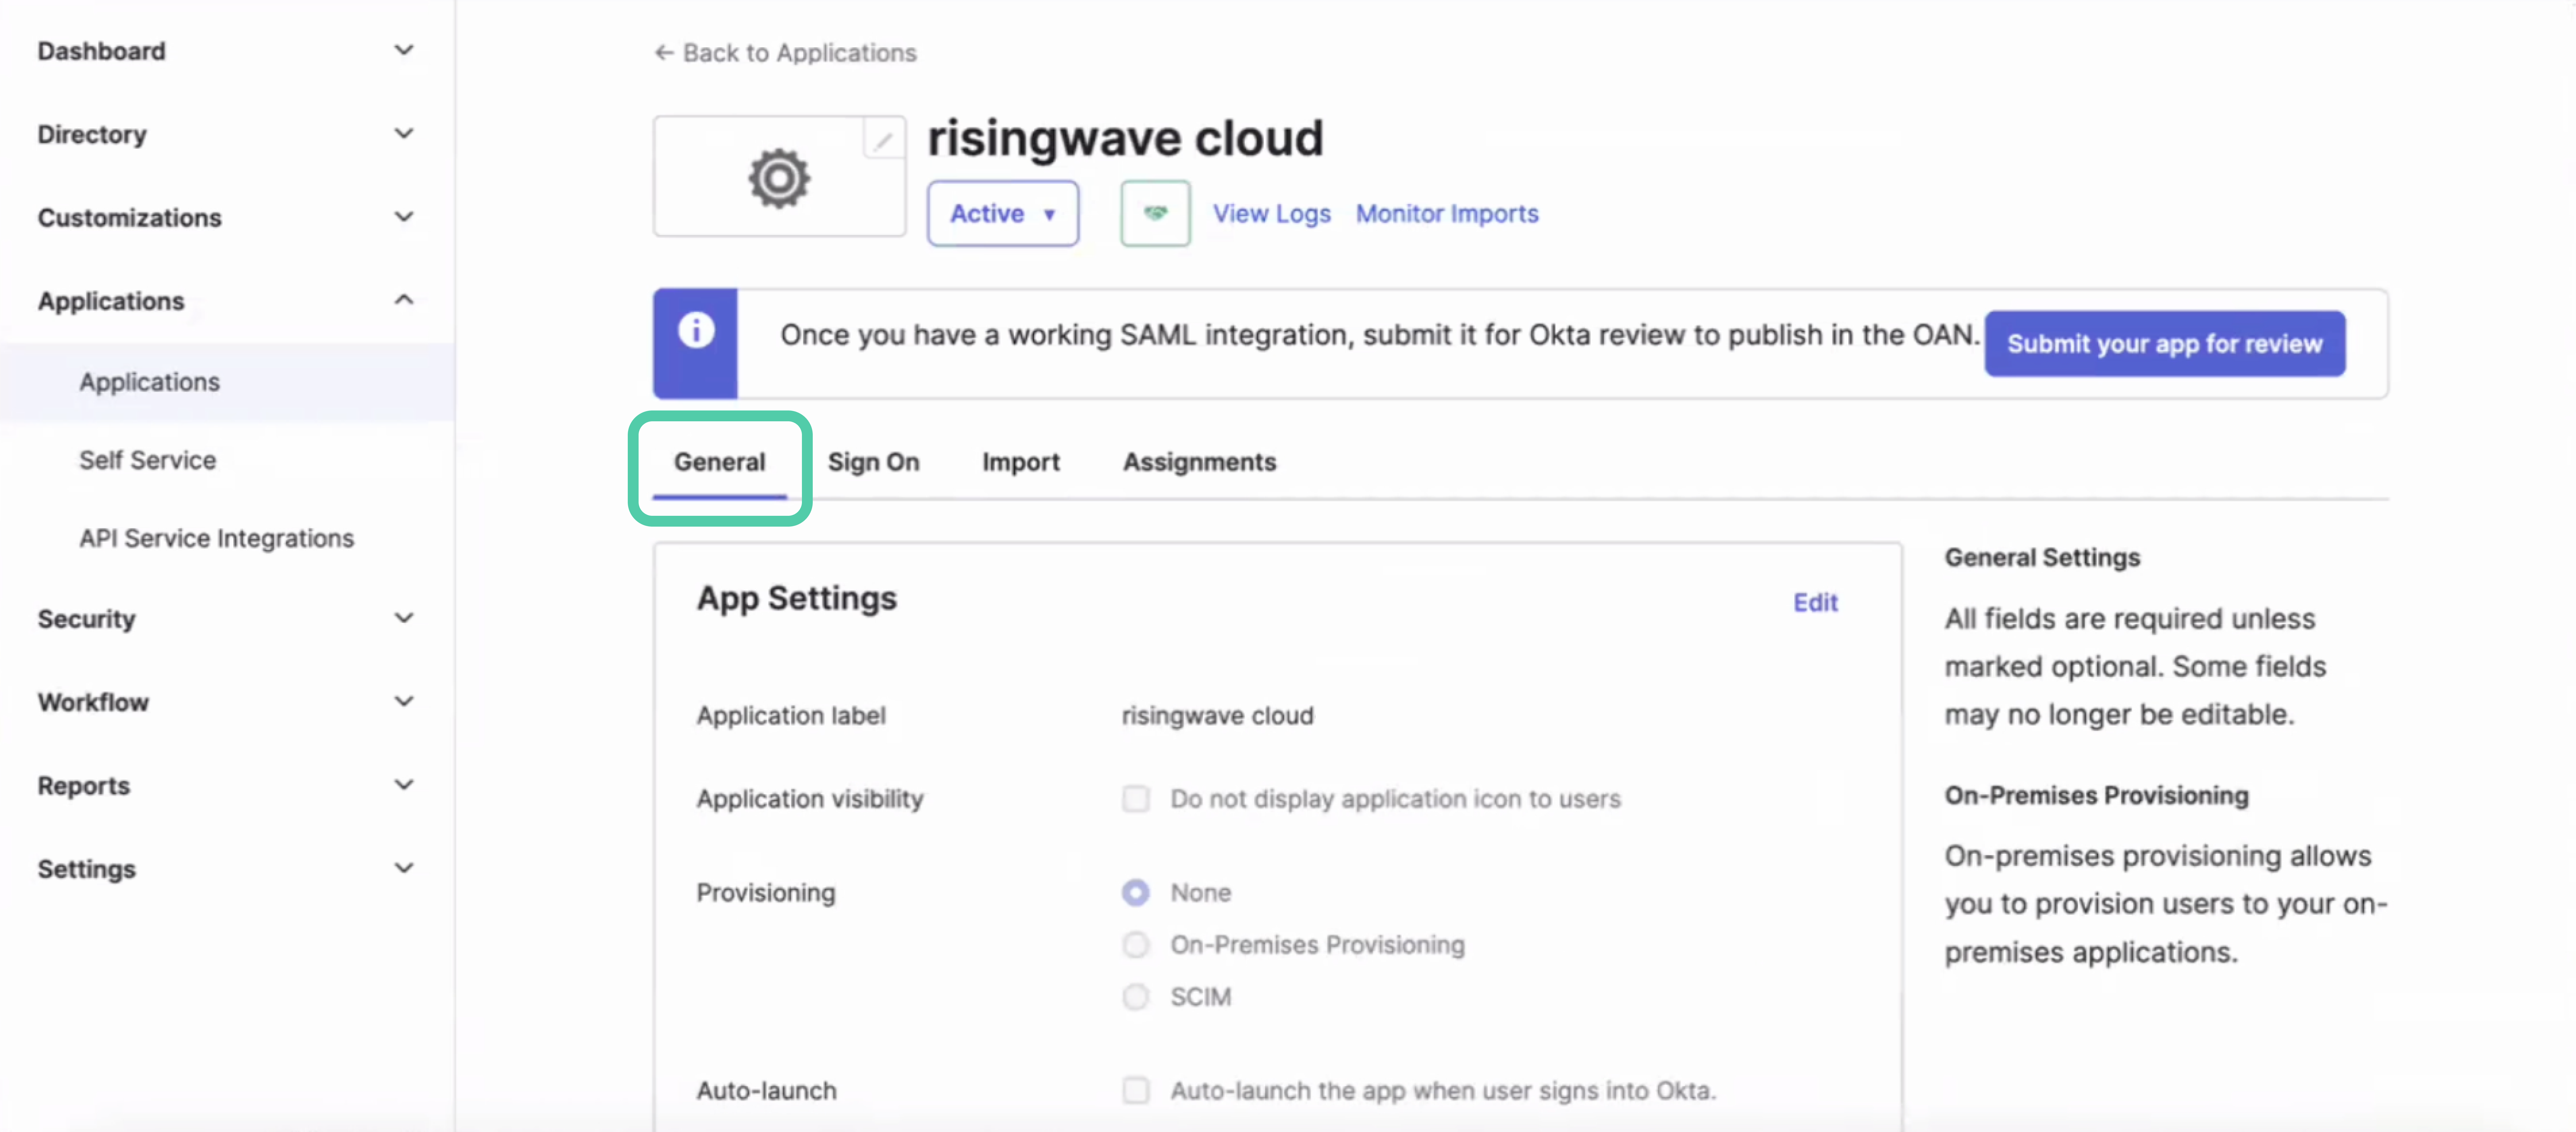Click the pencil edit-logo icon
The width and height of the screenshot is (2576, 1132).
point(883,141)
